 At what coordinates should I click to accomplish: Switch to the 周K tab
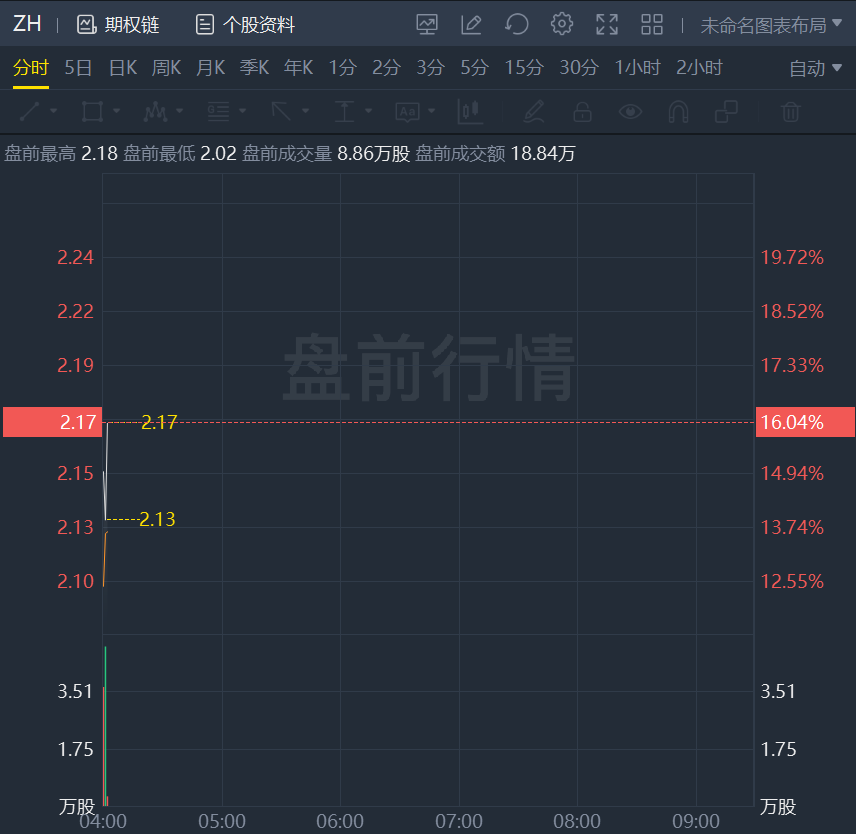pos(167,68)
